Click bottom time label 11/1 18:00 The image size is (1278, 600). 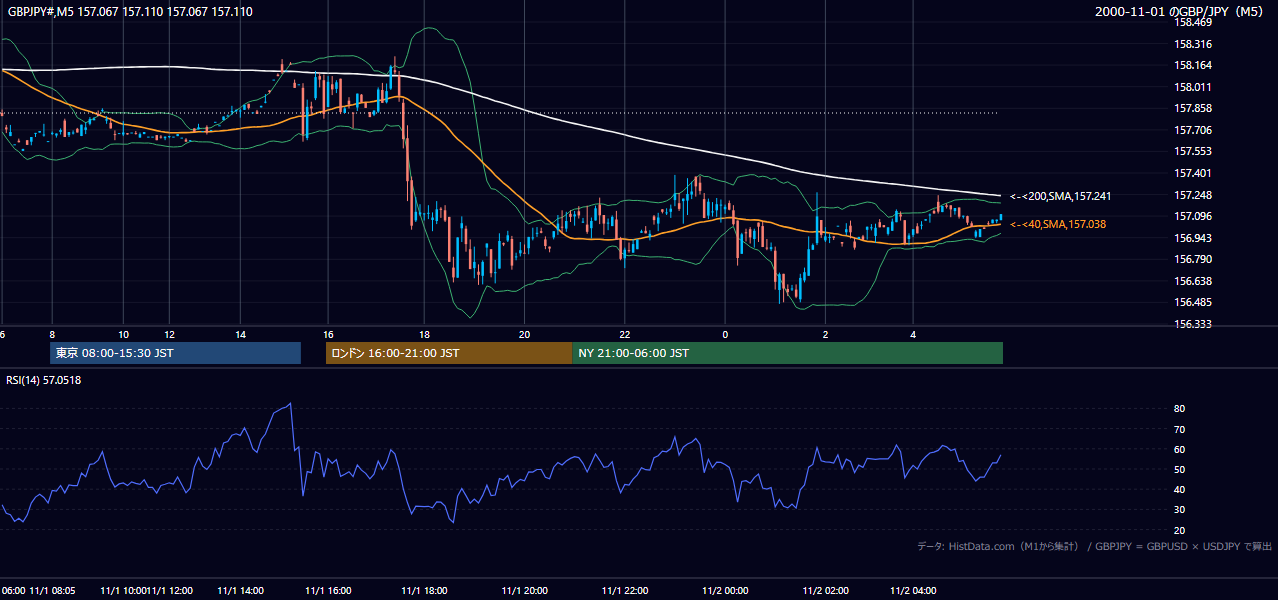(425, 591)
